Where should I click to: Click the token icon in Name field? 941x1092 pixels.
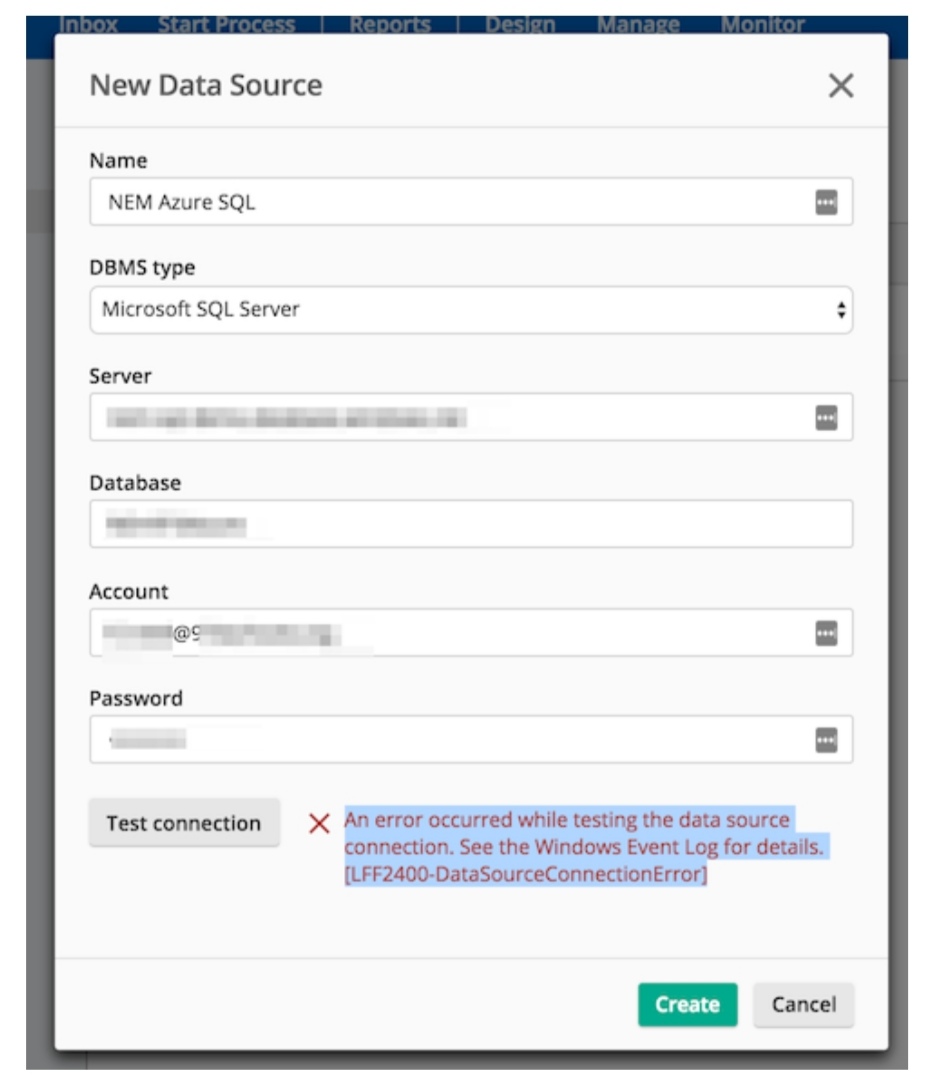click(825, 203)
